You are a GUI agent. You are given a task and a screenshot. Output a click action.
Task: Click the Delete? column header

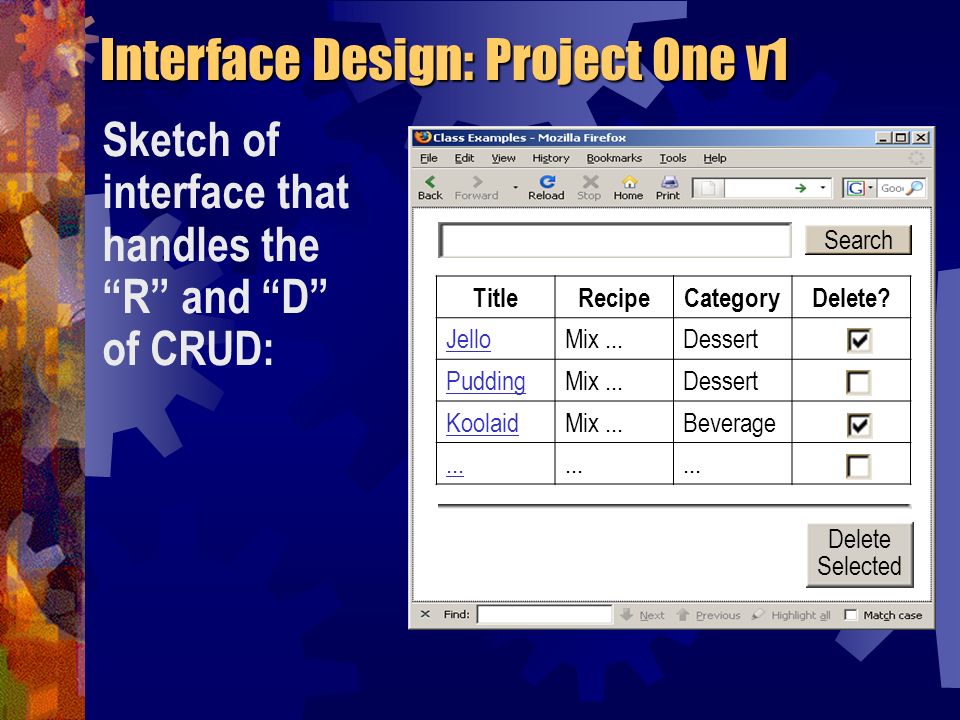(851, 298)
